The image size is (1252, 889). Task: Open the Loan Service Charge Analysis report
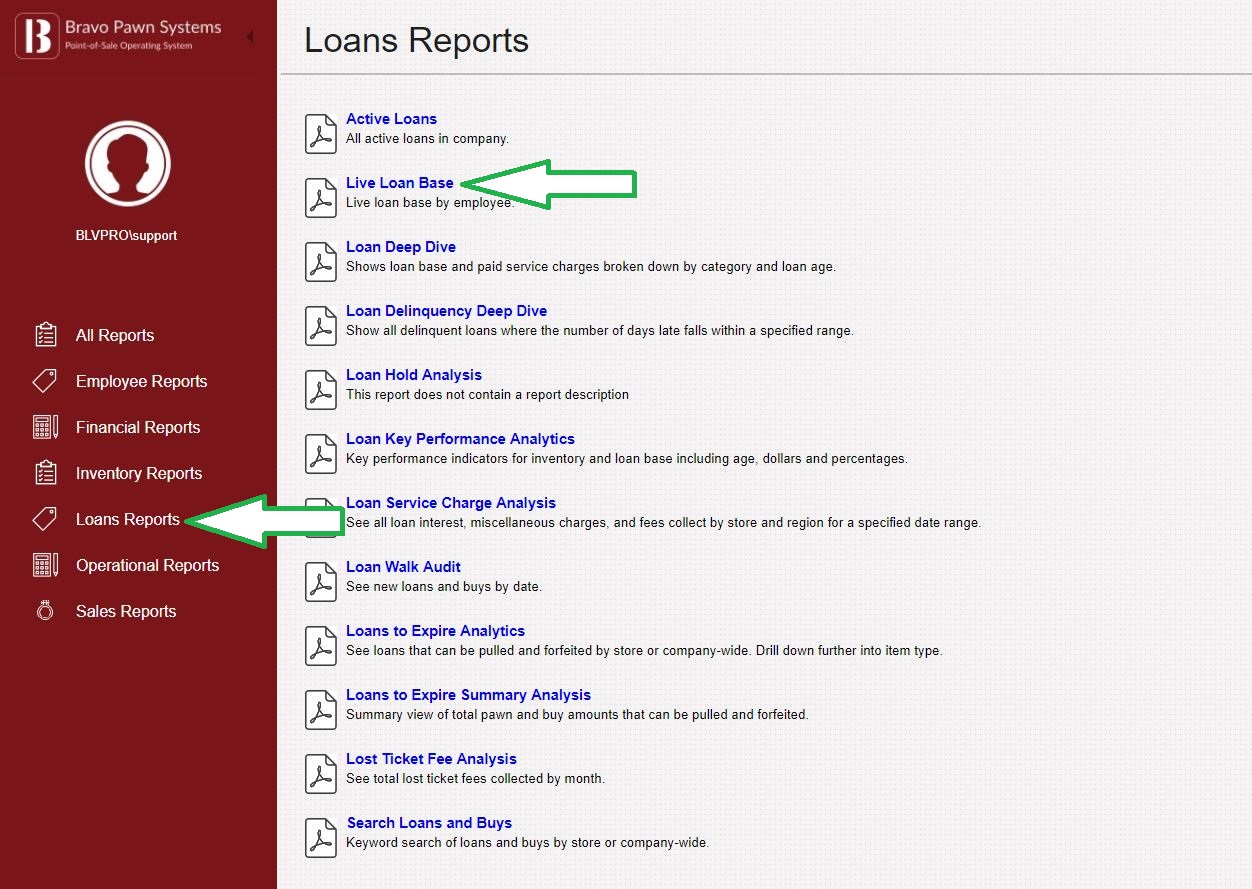pyautogui.click(x=451, y=503)
